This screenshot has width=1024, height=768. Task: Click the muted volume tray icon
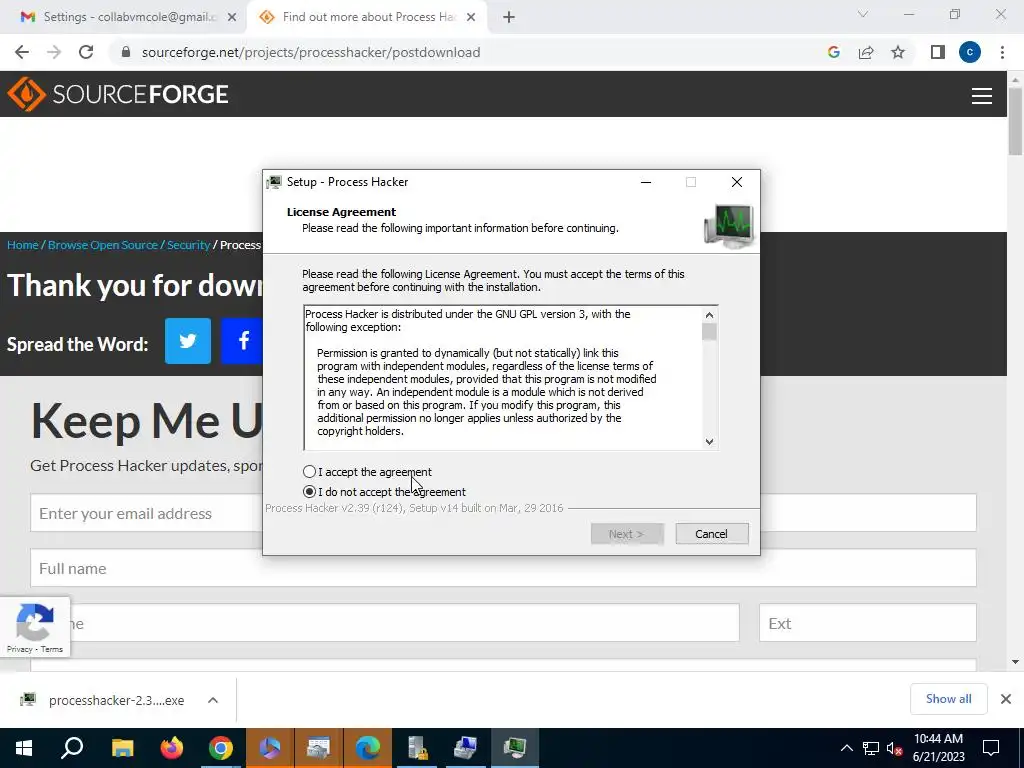[894, 748]
